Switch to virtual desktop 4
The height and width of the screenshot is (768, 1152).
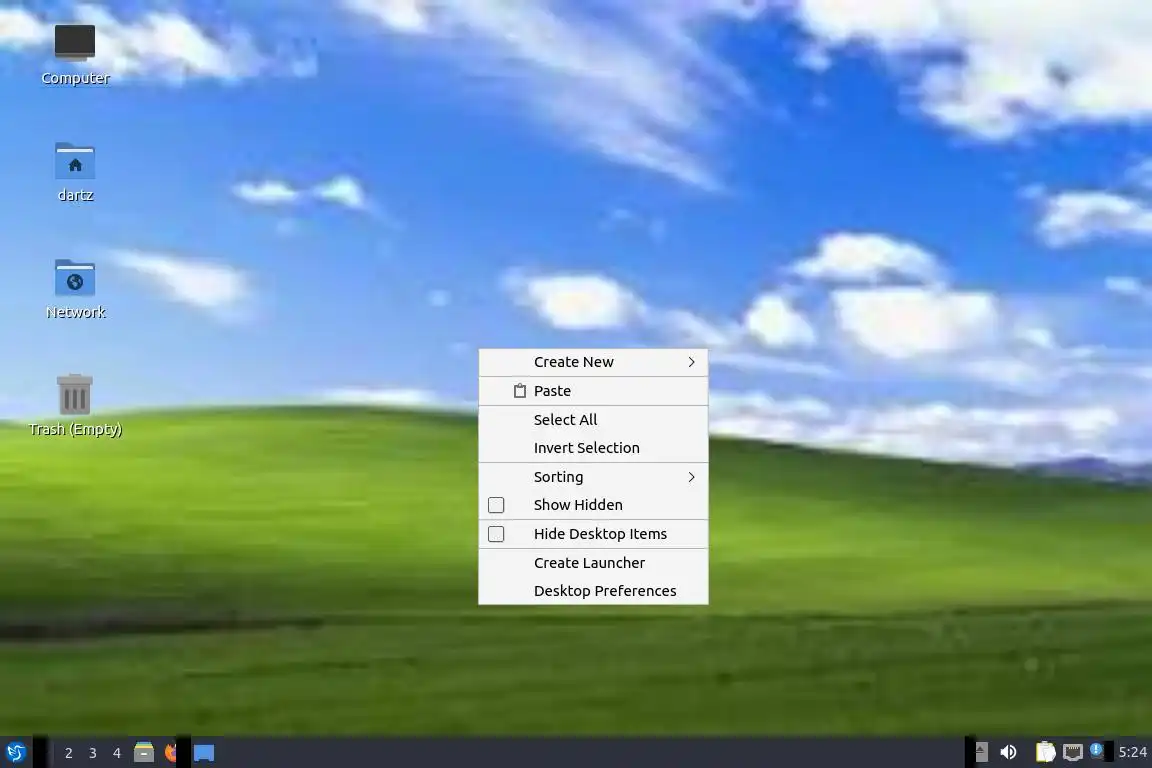click(117, 753)
